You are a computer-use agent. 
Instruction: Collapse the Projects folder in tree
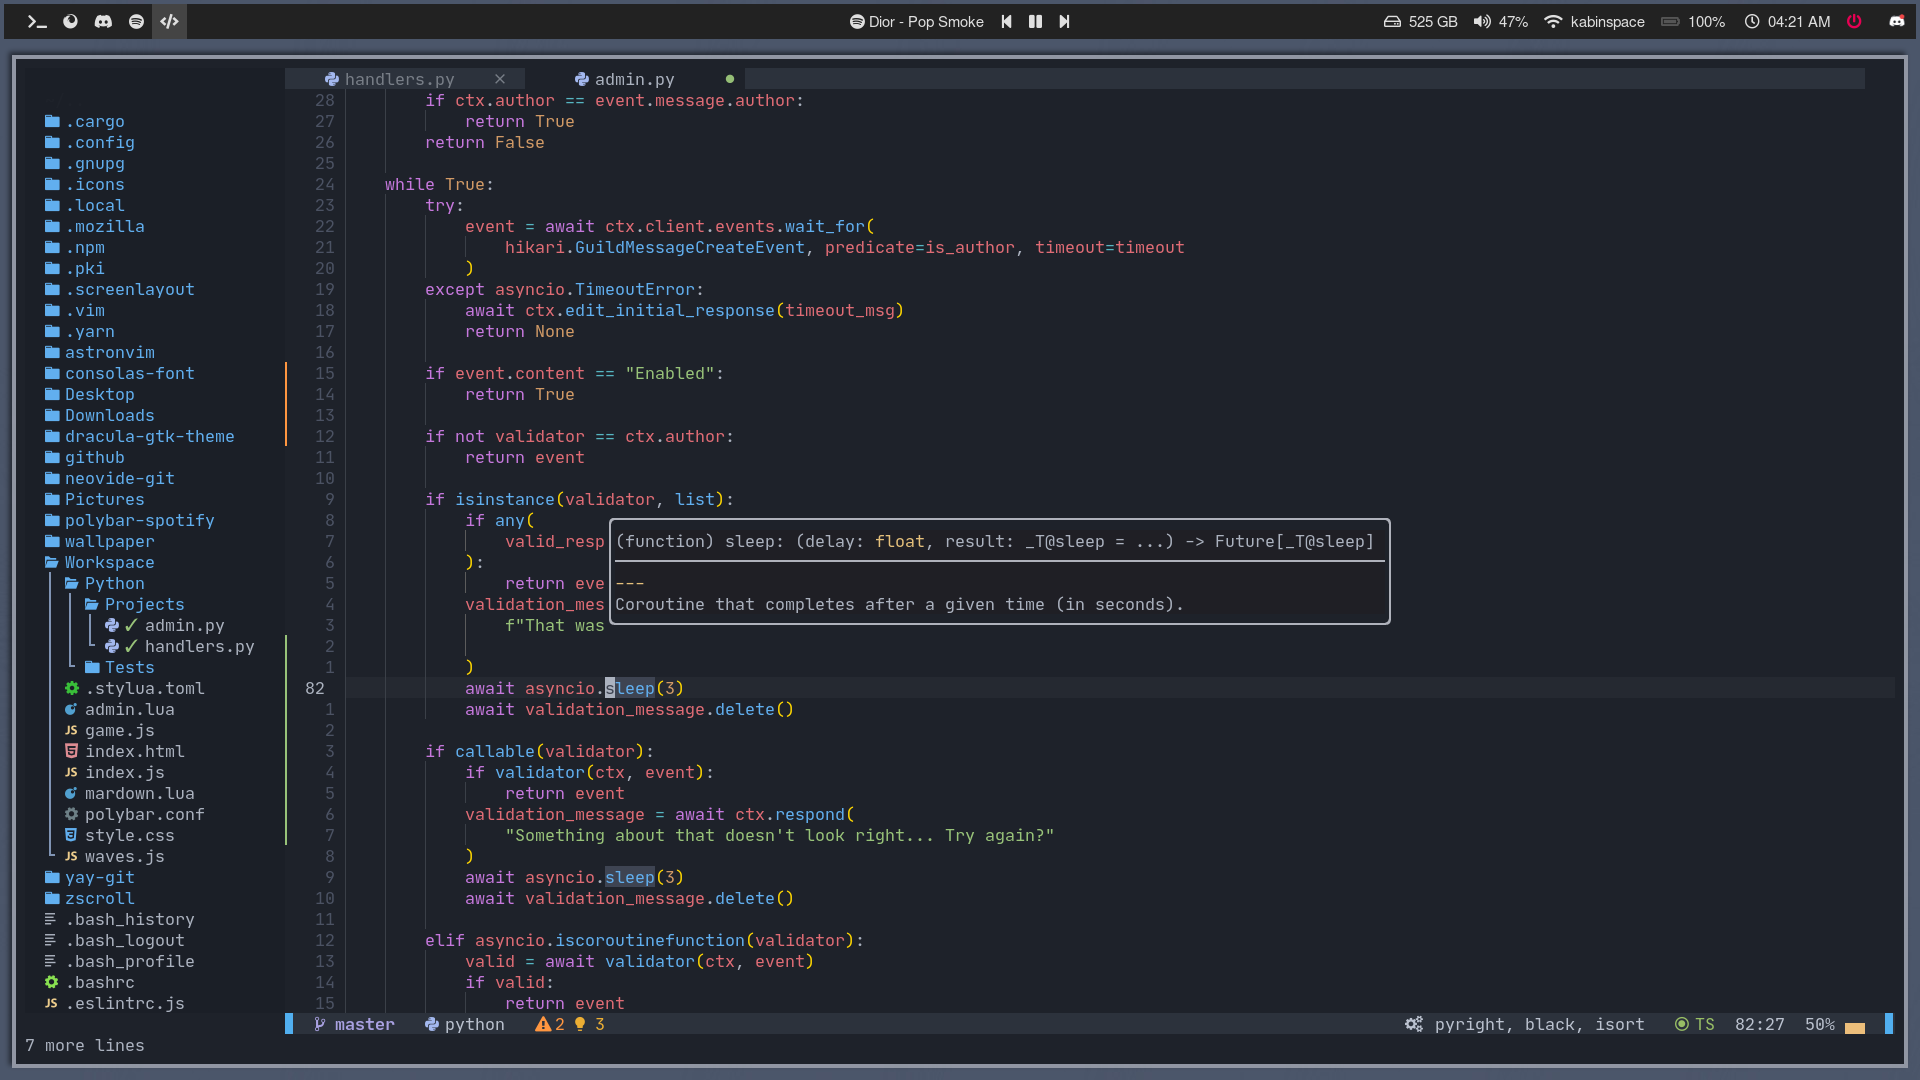pyautogui.click(x=143, y=604)
